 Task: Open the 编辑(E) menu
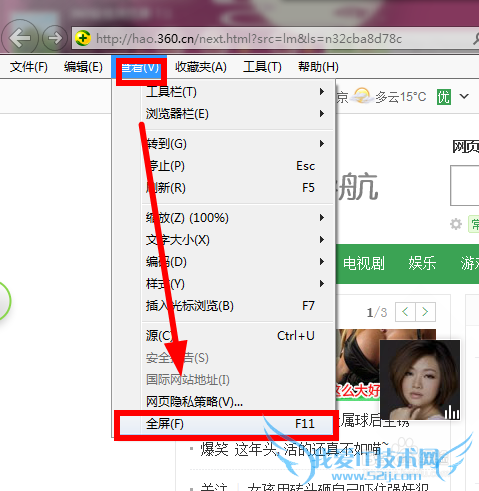point(83,67)
